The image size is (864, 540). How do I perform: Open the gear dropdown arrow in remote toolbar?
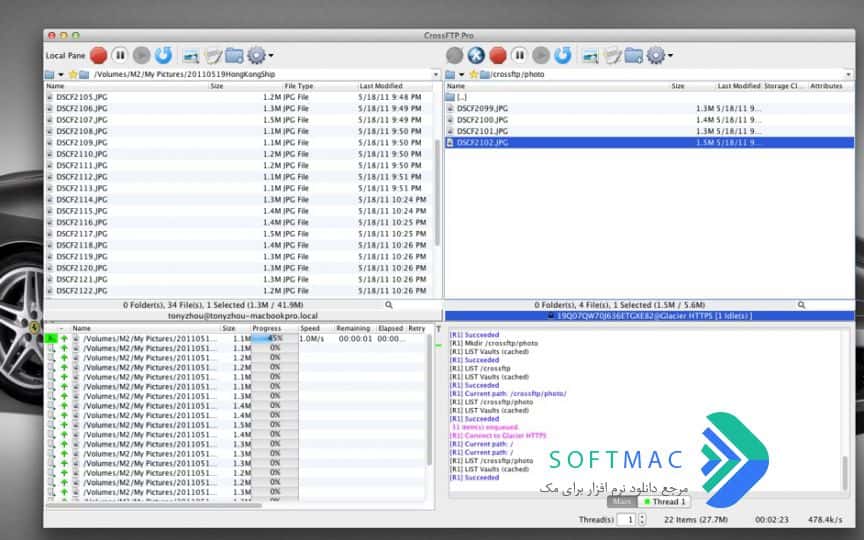point(670,56)
